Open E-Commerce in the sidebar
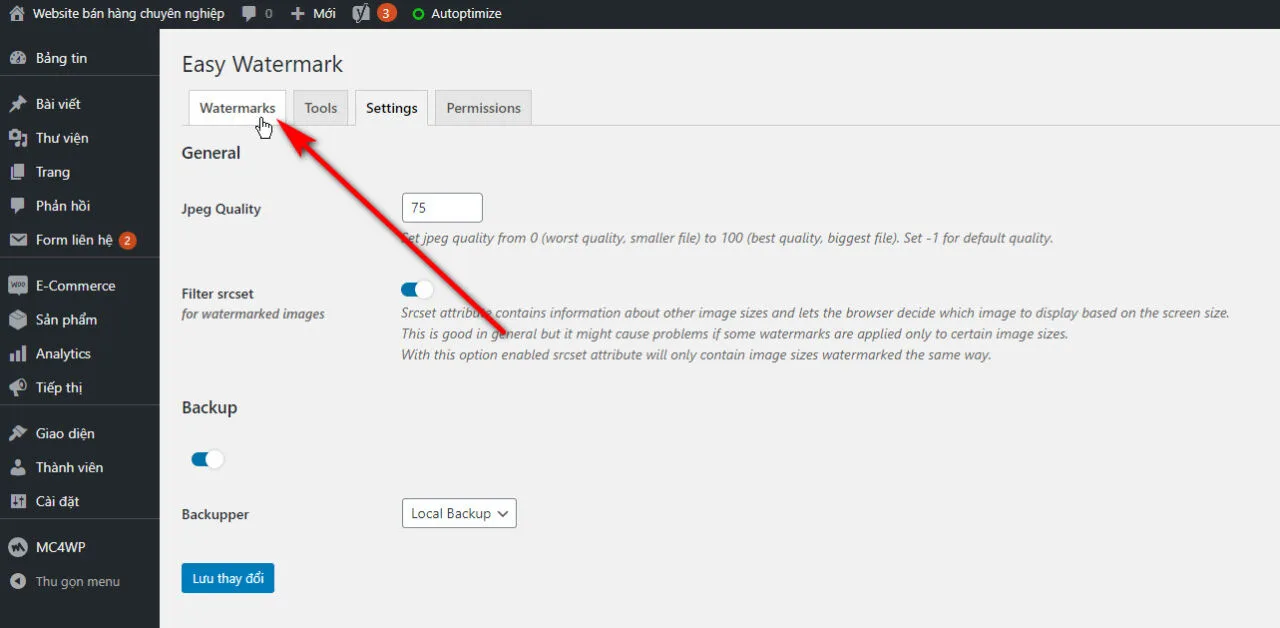The image size is (1280, 628). 76,286
